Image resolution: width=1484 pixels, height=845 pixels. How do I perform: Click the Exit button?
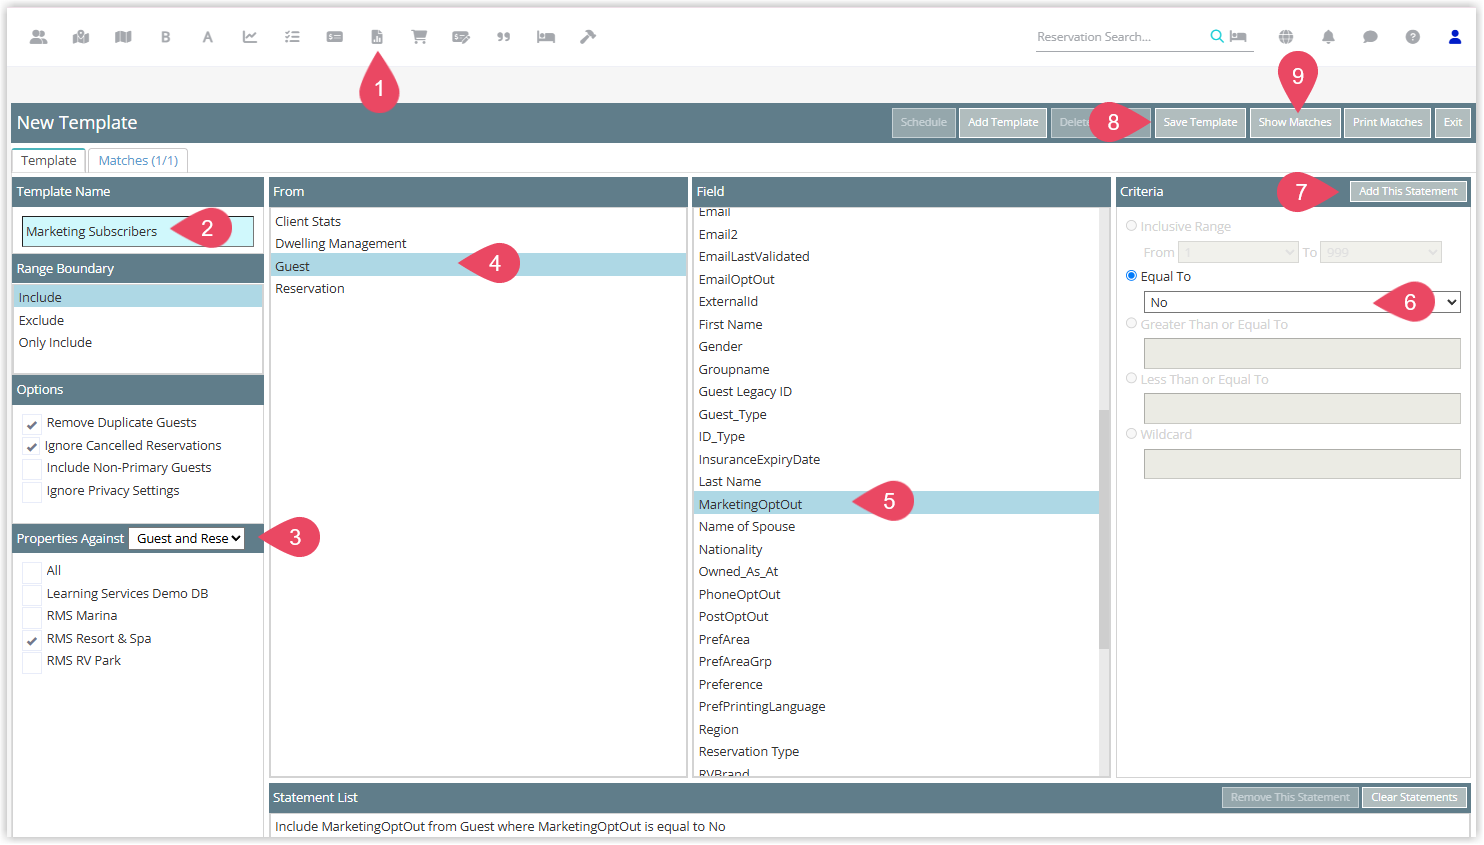[x=1453, y=122]
